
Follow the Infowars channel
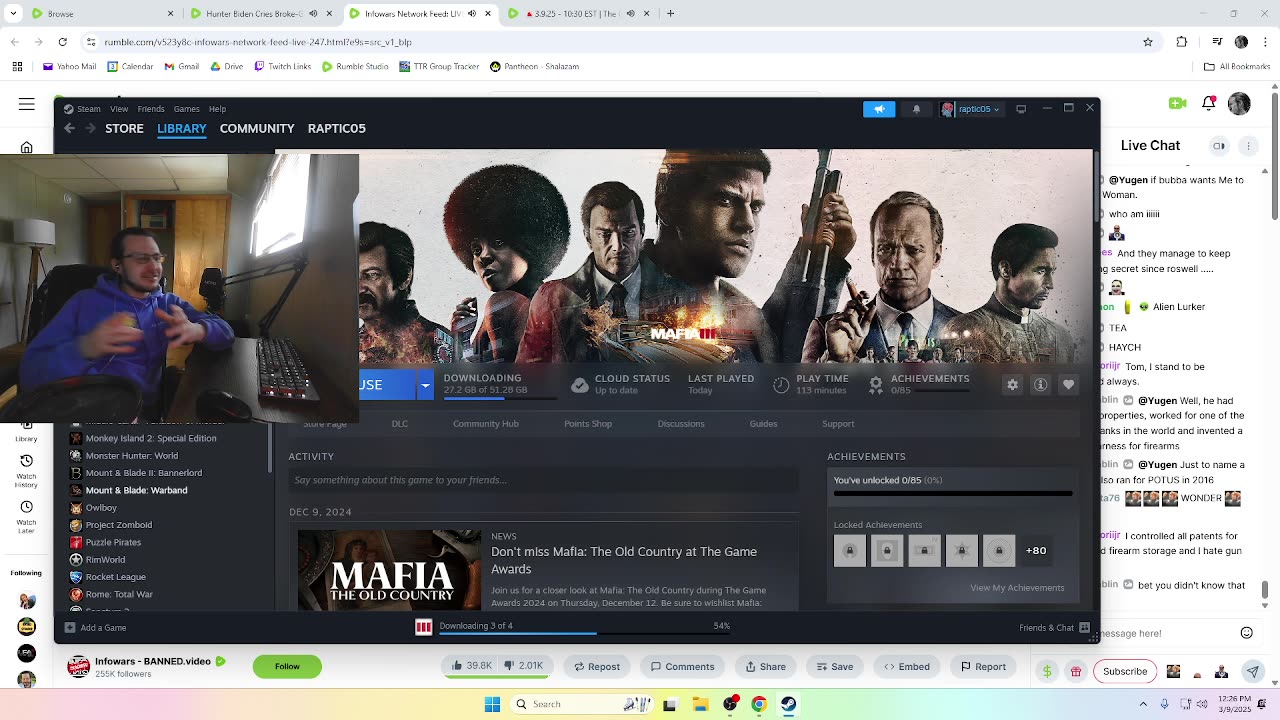coord(287,667)
